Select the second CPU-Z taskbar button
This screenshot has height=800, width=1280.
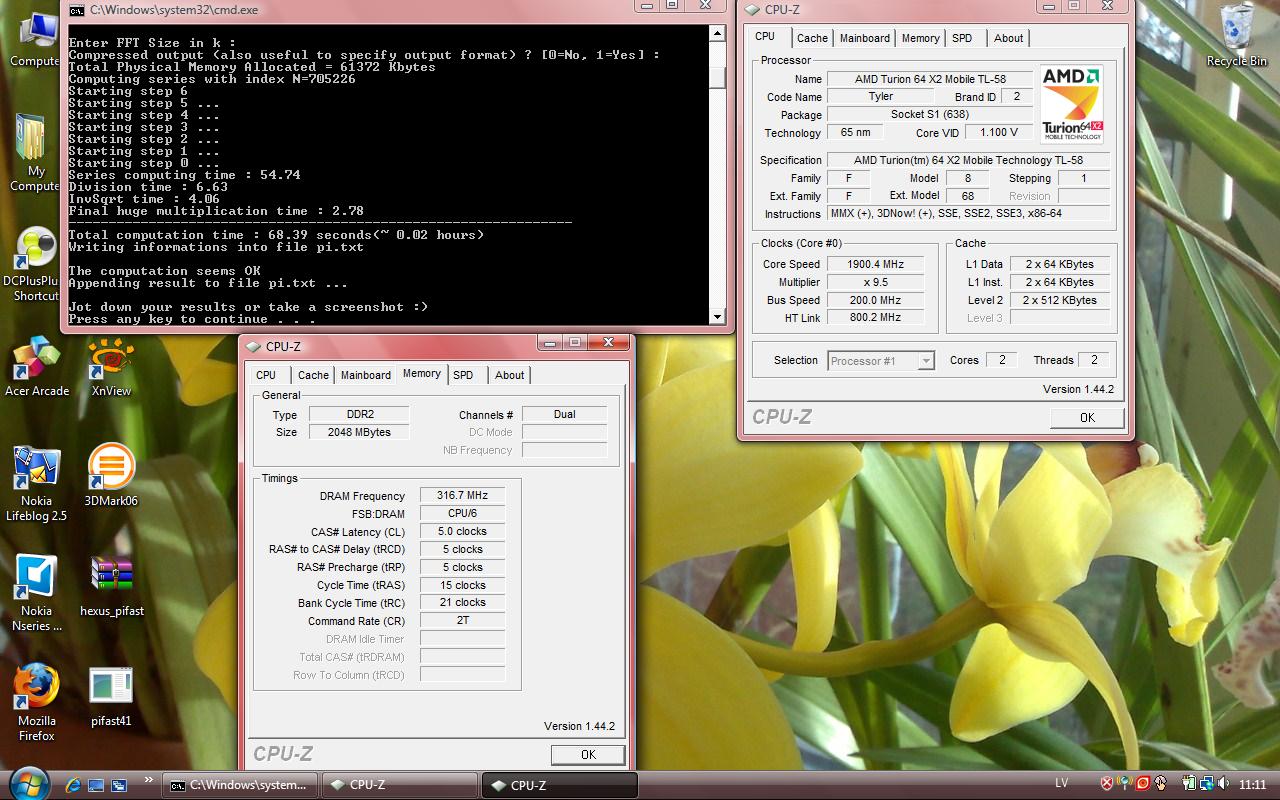tap(560, 785)
